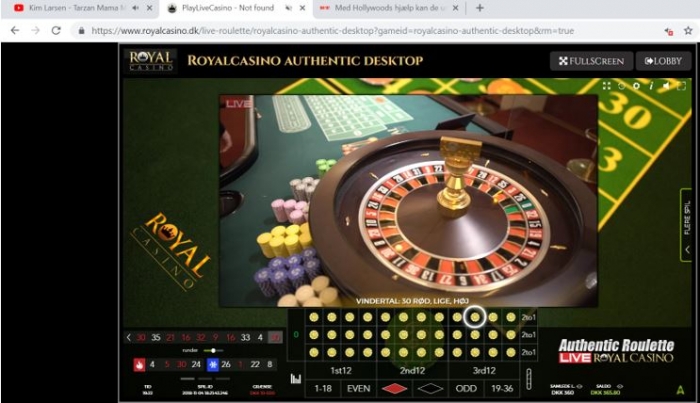The width and height of the screenshot is (700, 403).
Task: Open the game settings gear icon
Action: tap(636, 86)
